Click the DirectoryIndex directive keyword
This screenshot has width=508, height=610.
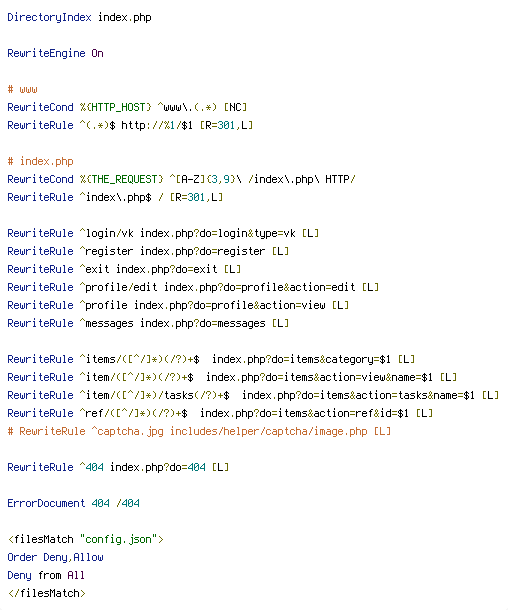[49, 18]
